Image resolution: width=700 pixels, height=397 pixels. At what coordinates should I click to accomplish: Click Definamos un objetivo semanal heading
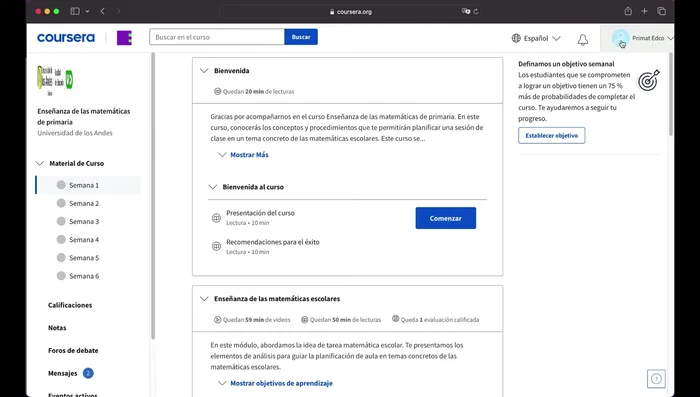566,64
